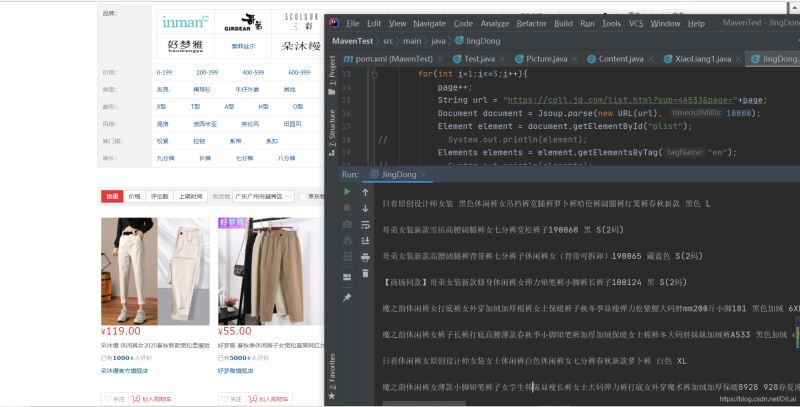Open the 朵沐缦官方旗舰店 shop link
Image resolution: width=800 pixels, height=407 pixels.
(124, 371)
